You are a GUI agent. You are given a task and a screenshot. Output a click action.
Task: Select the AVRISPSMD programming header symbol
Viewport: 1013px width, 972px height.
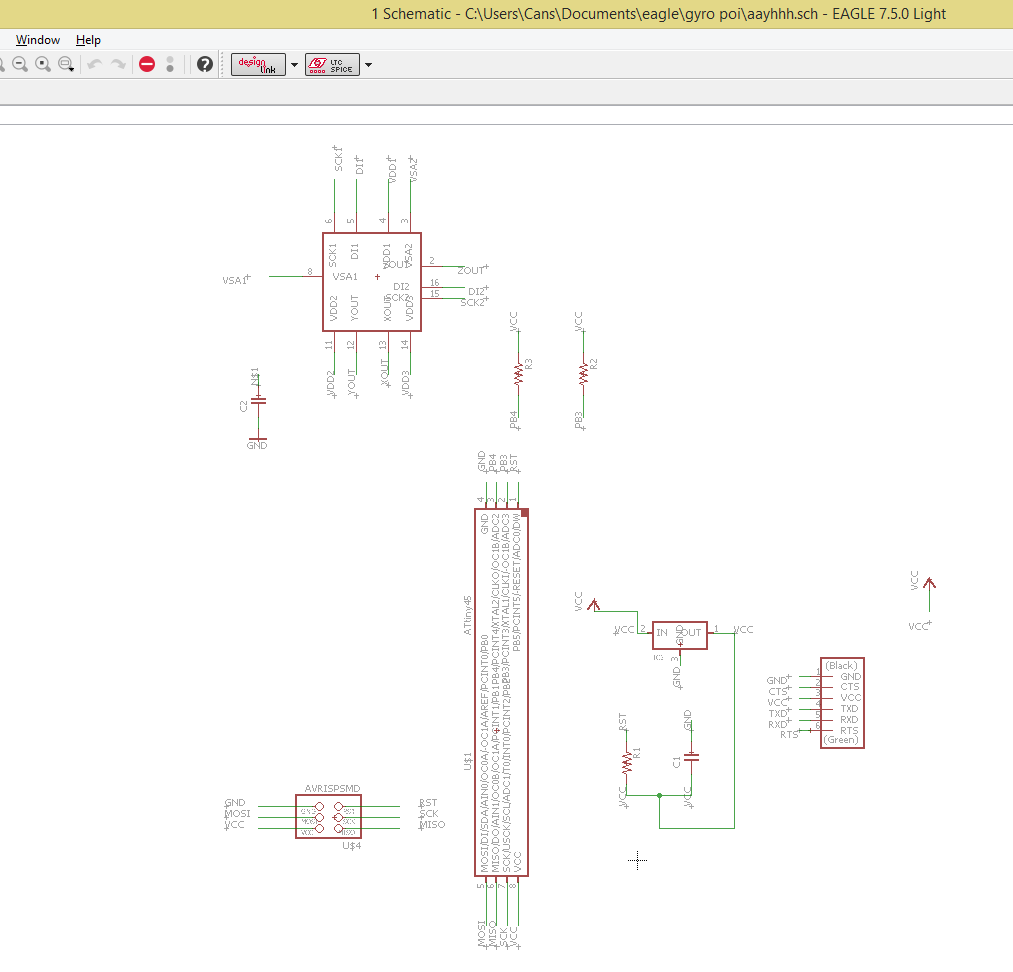328,816
